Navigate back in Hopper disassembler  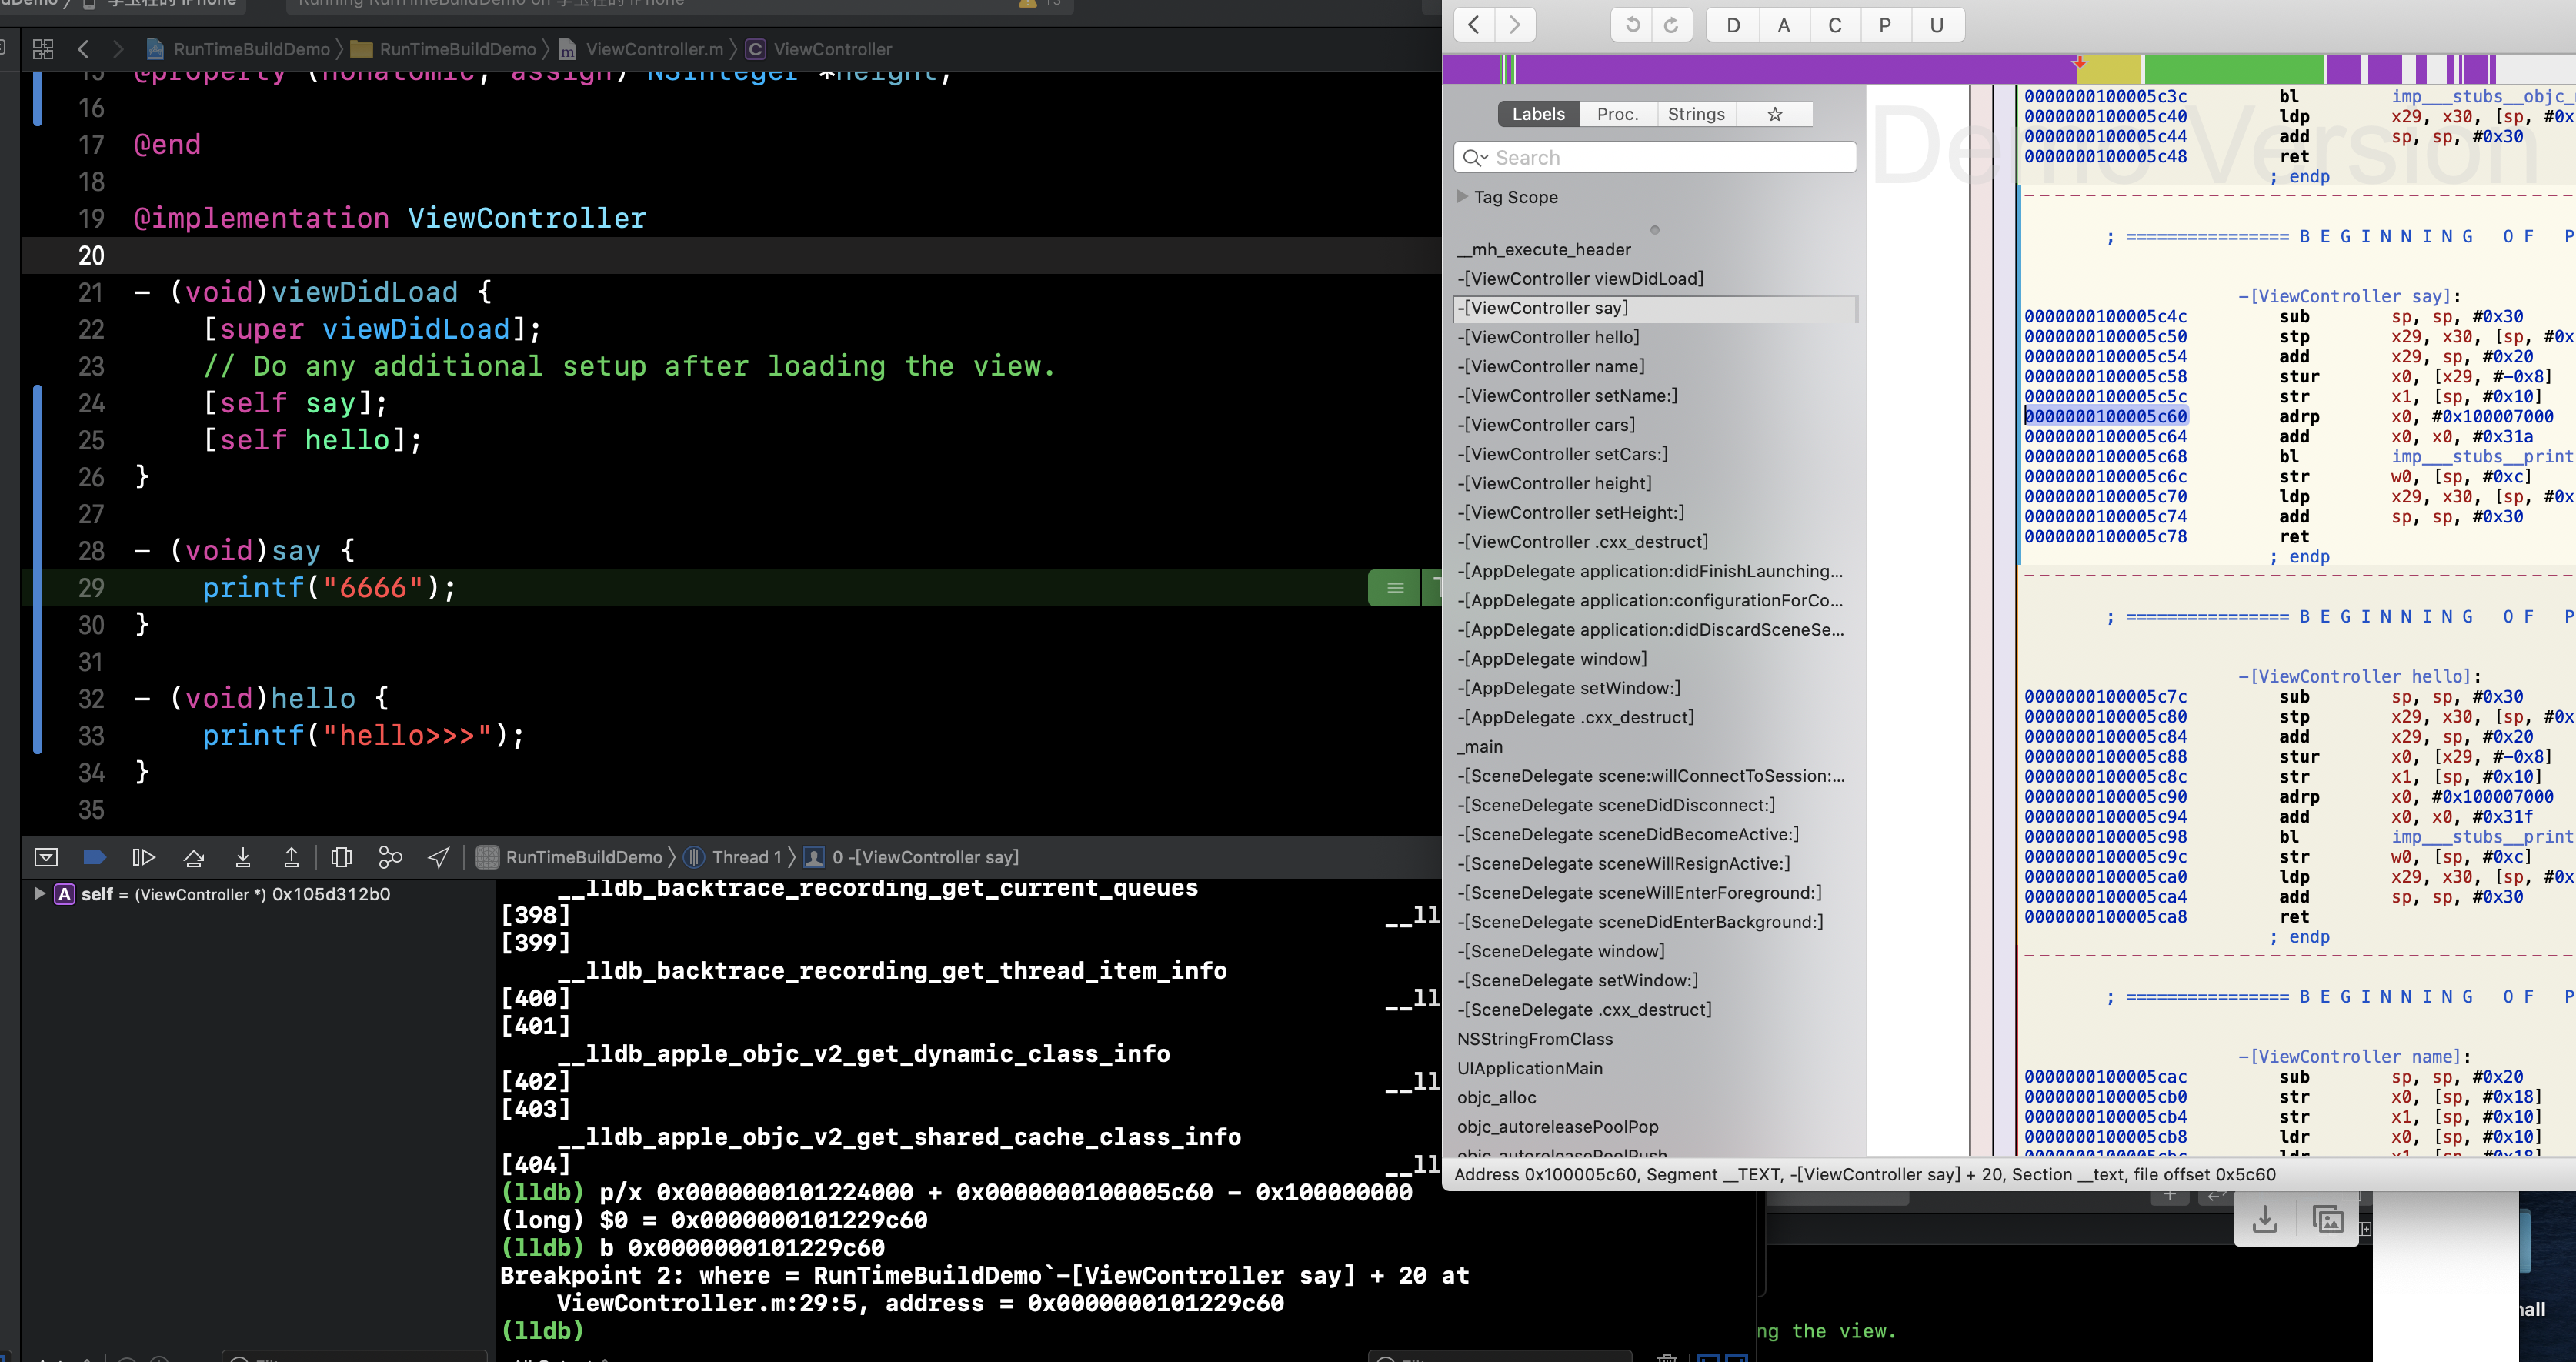1474,25
